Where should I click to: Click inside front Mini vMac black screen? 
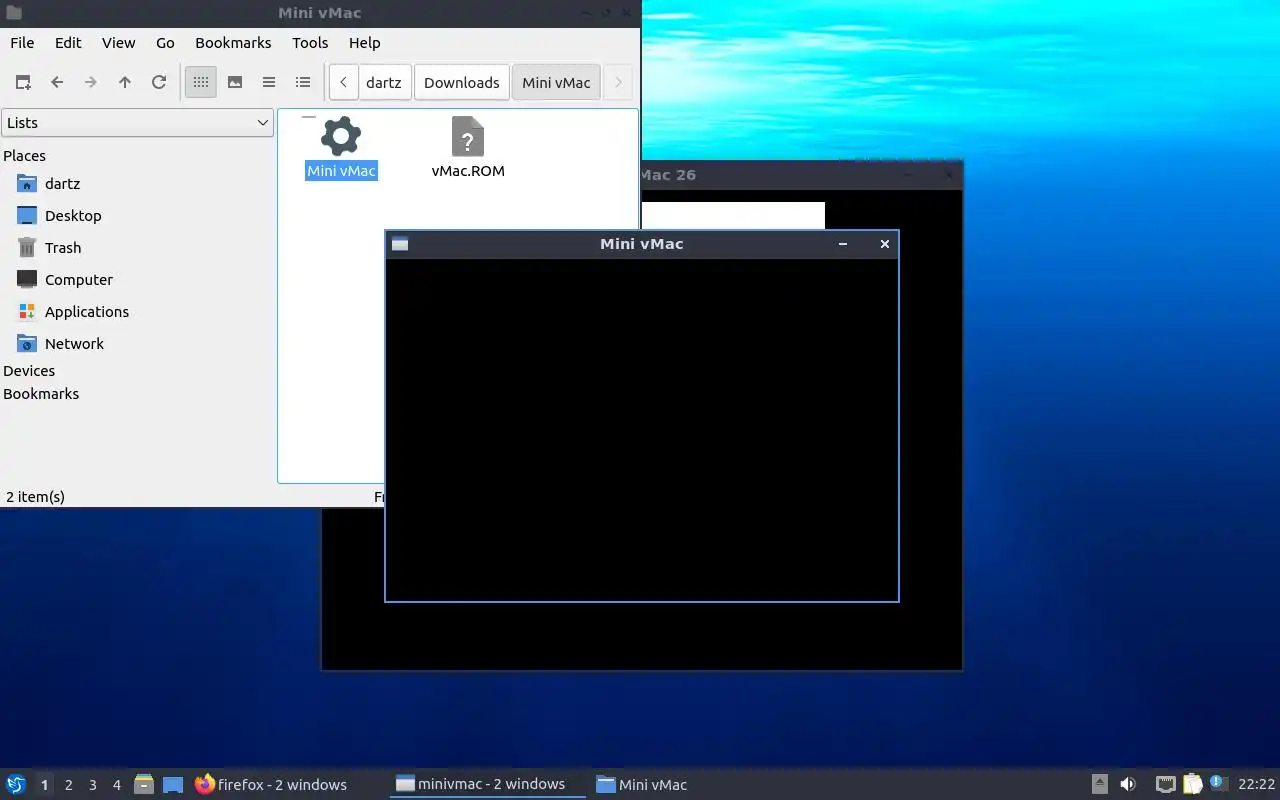click(642, 430)
